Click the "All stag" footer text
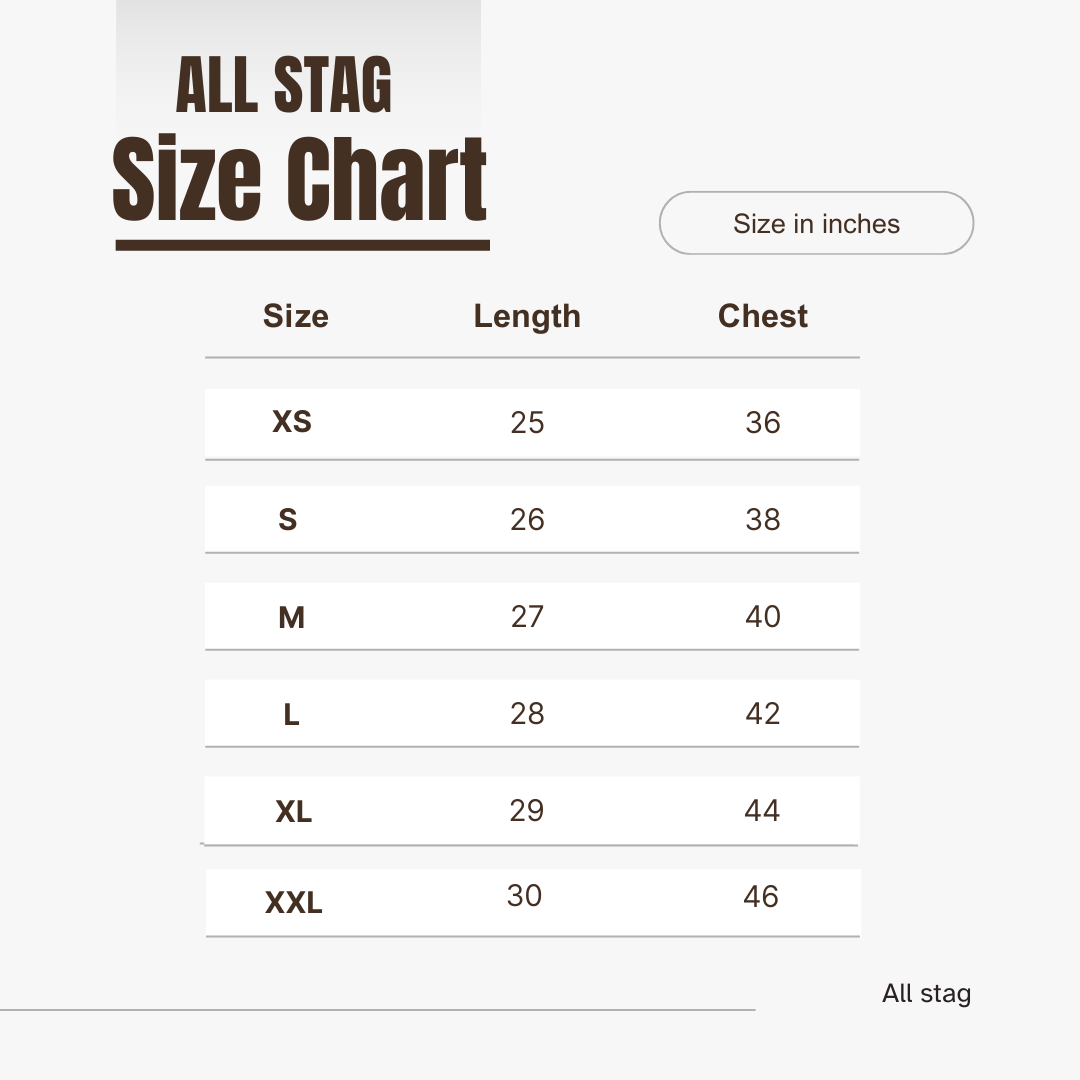 click(x=926, y=994)
